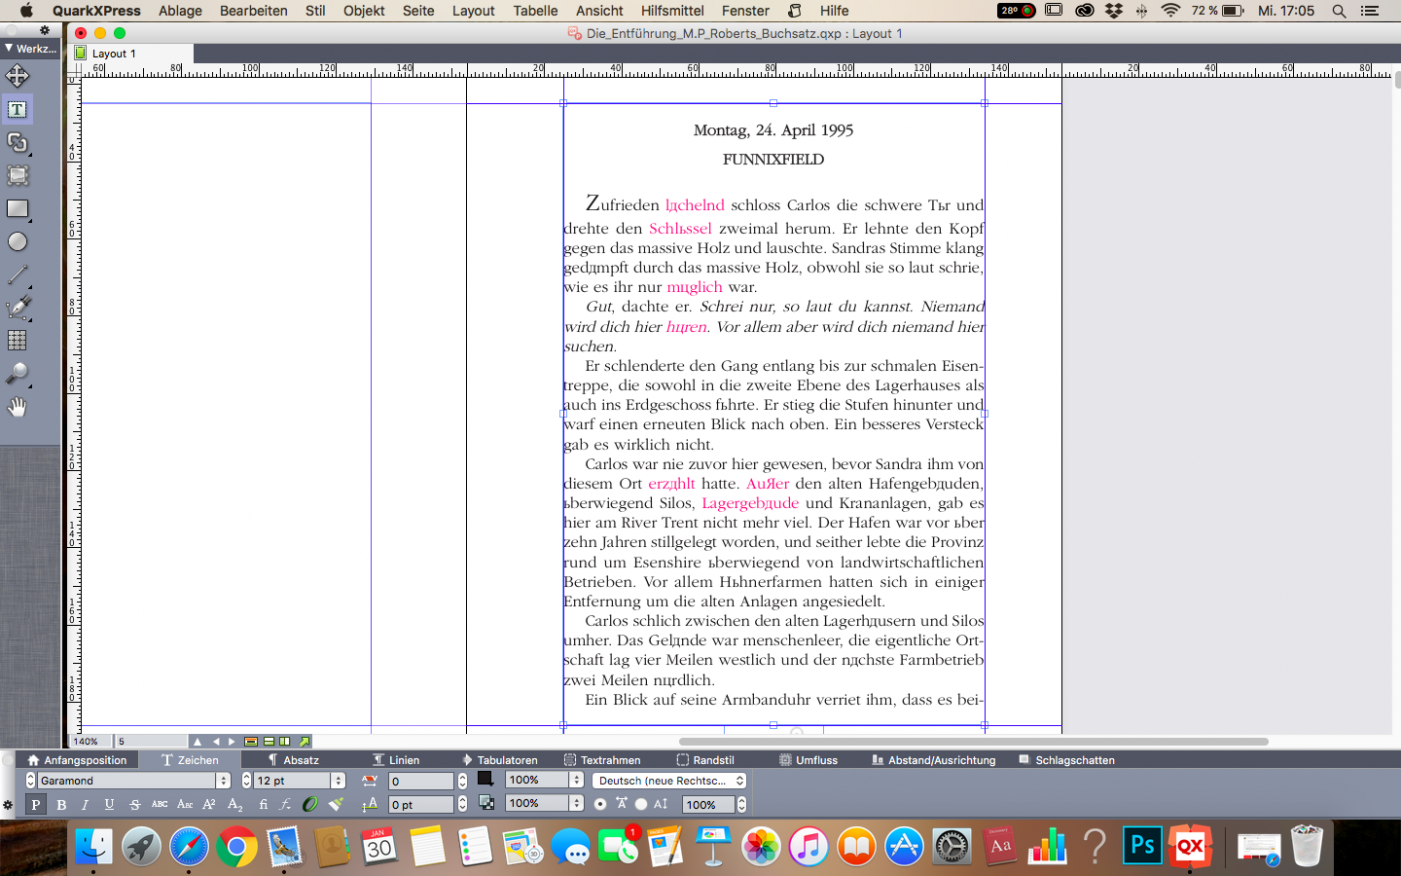Select the Item (move) tool
1401x876 pixels.
click(x=17, y=76)
